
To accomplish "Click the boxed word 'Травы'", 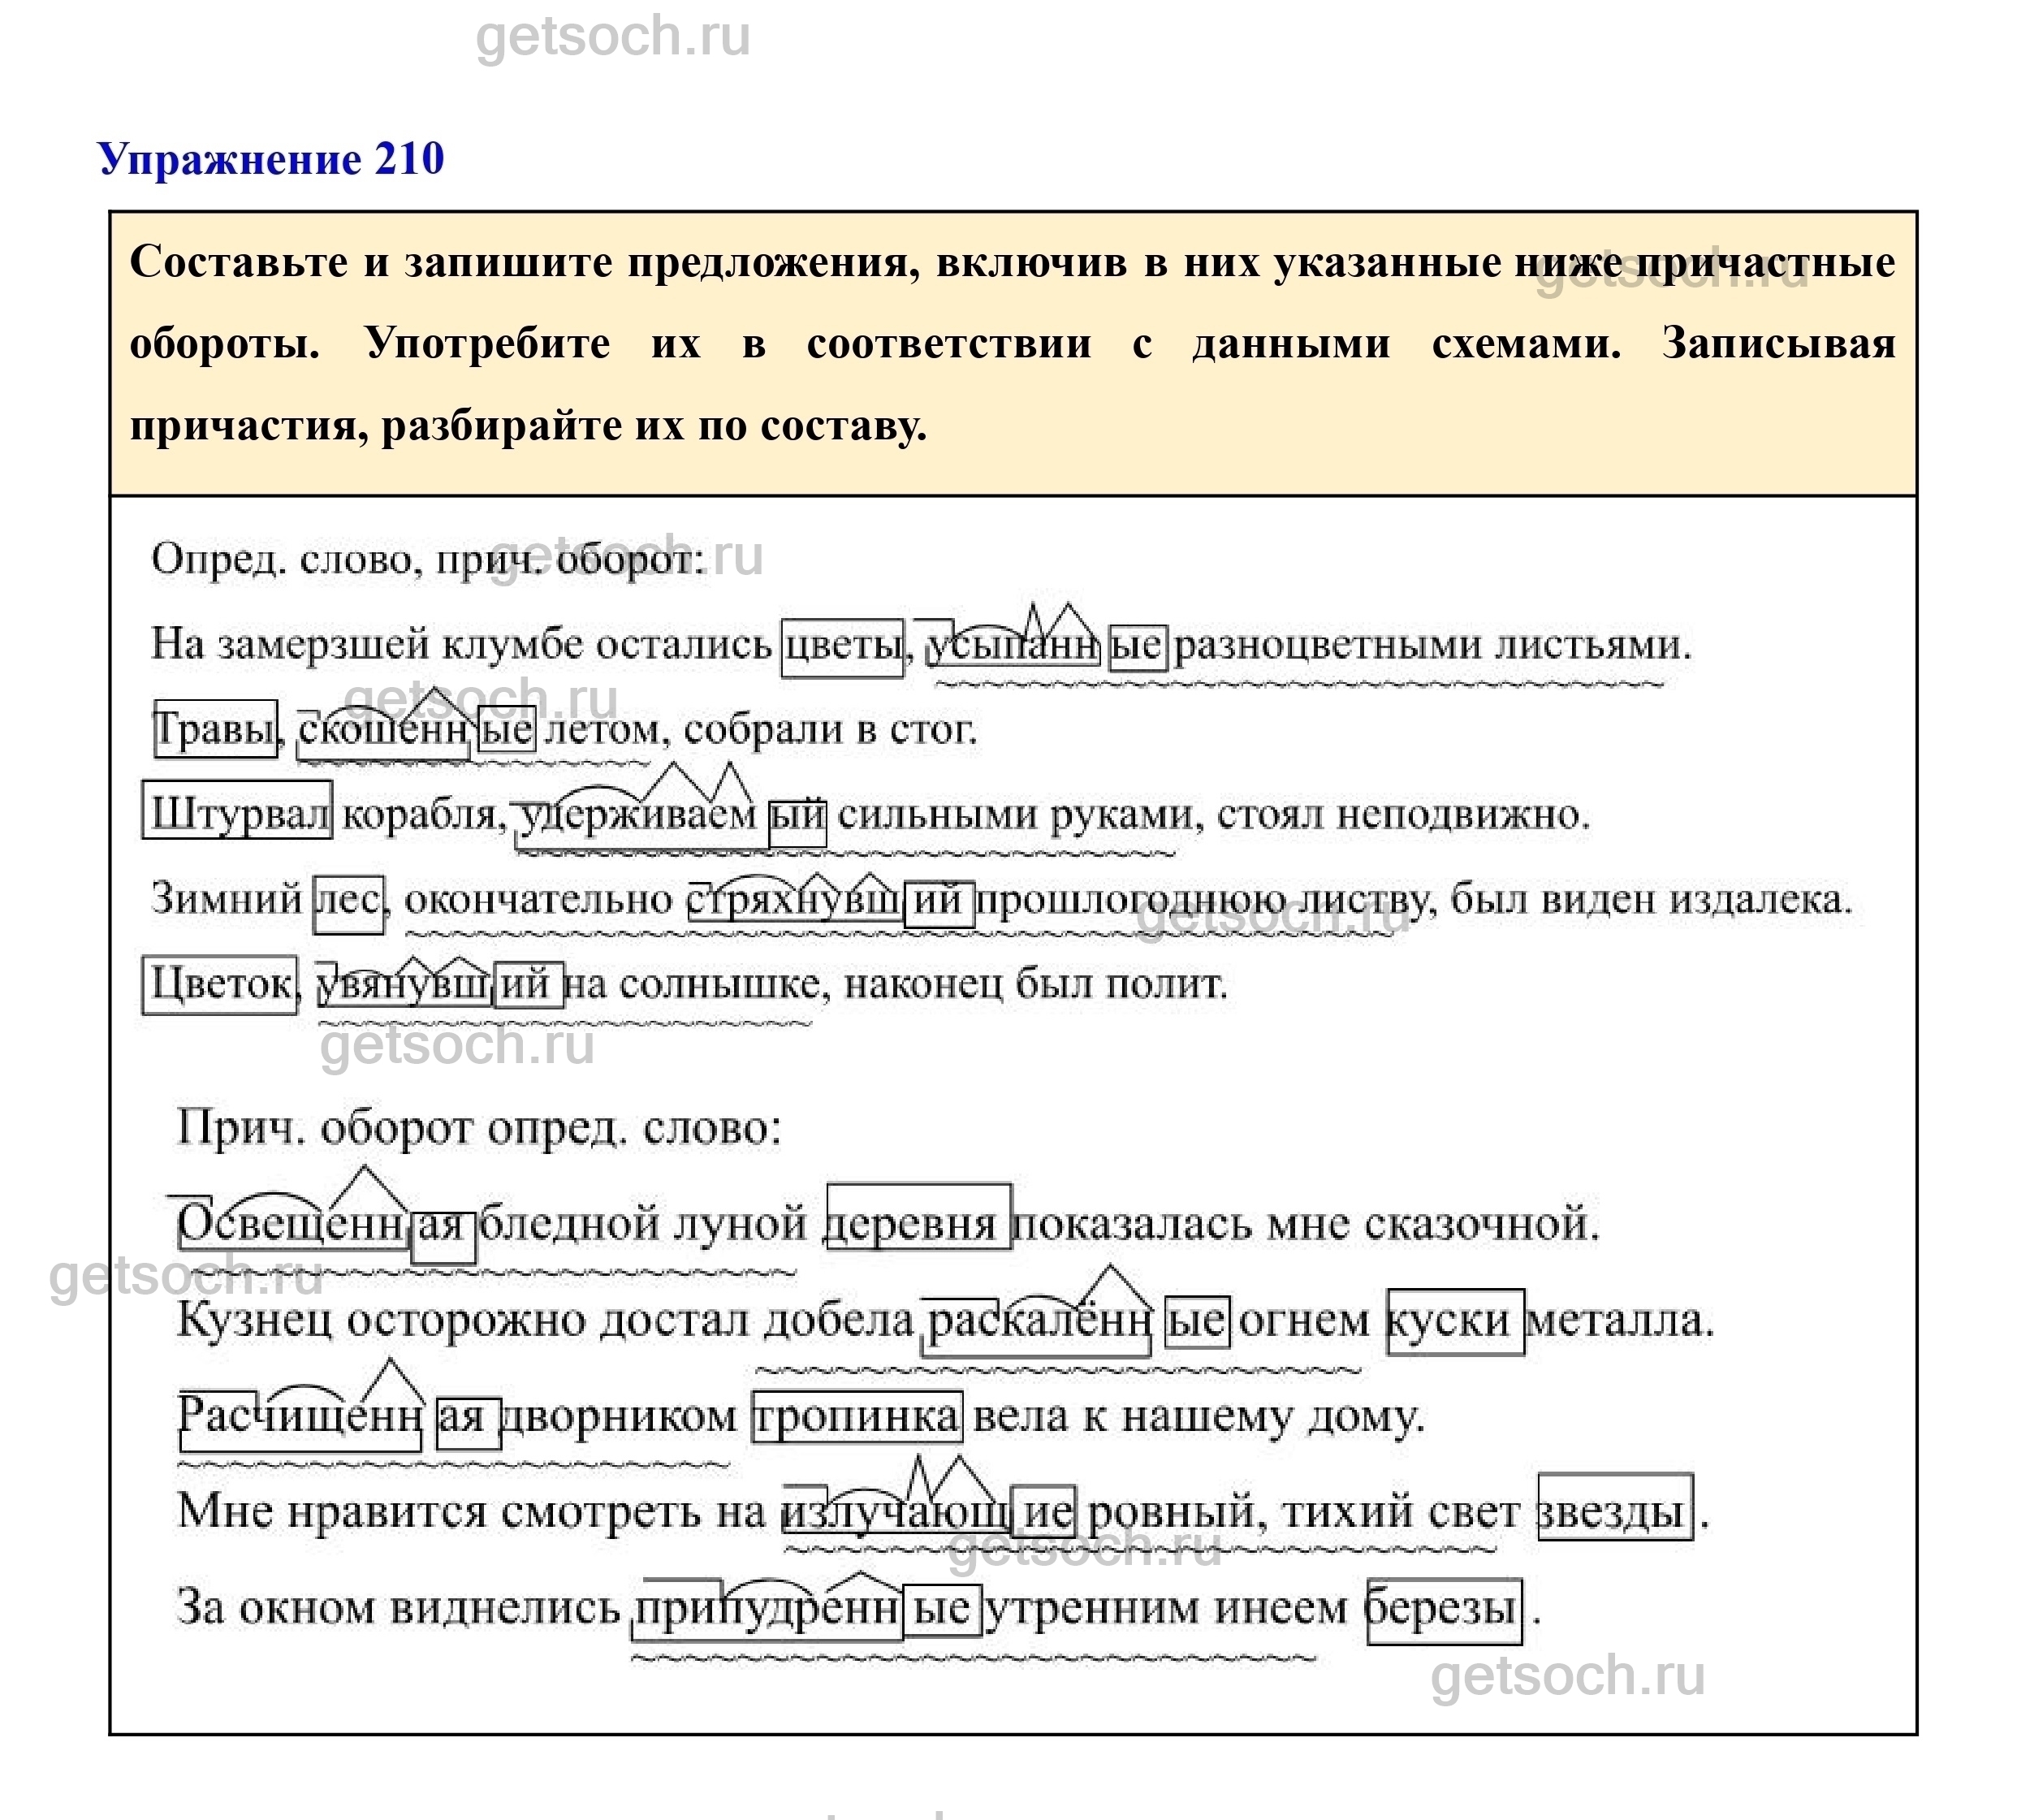I will 215,730.
